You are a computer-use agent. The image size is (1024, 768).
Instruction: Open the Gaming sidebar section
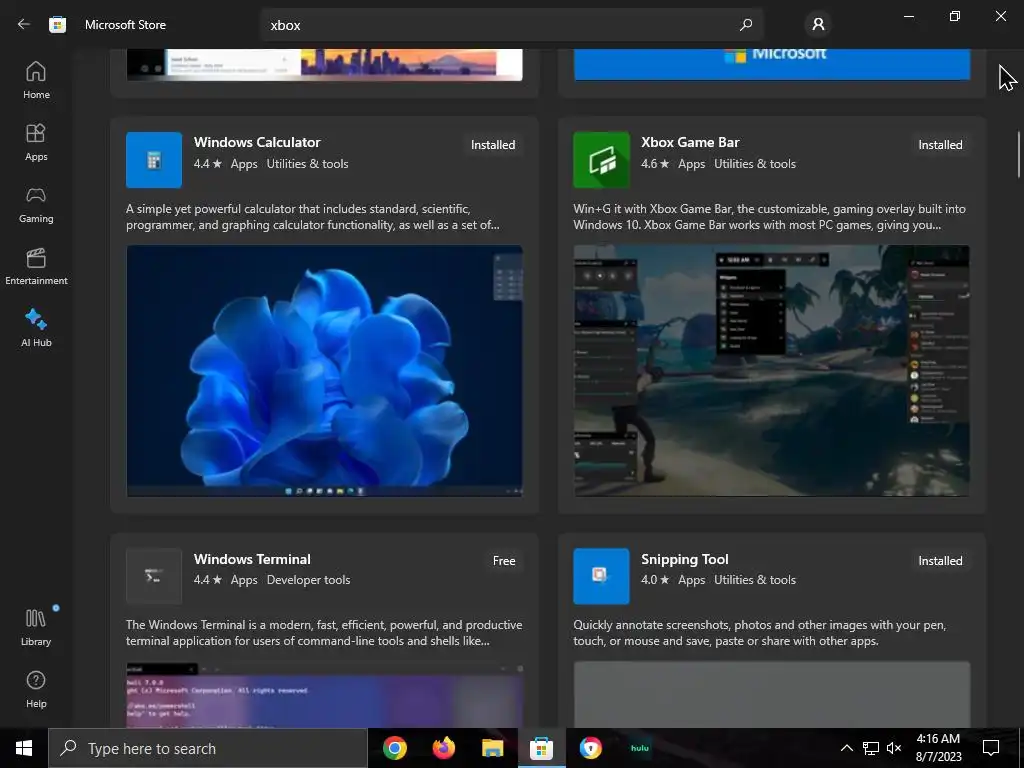[x=36, y=204]
